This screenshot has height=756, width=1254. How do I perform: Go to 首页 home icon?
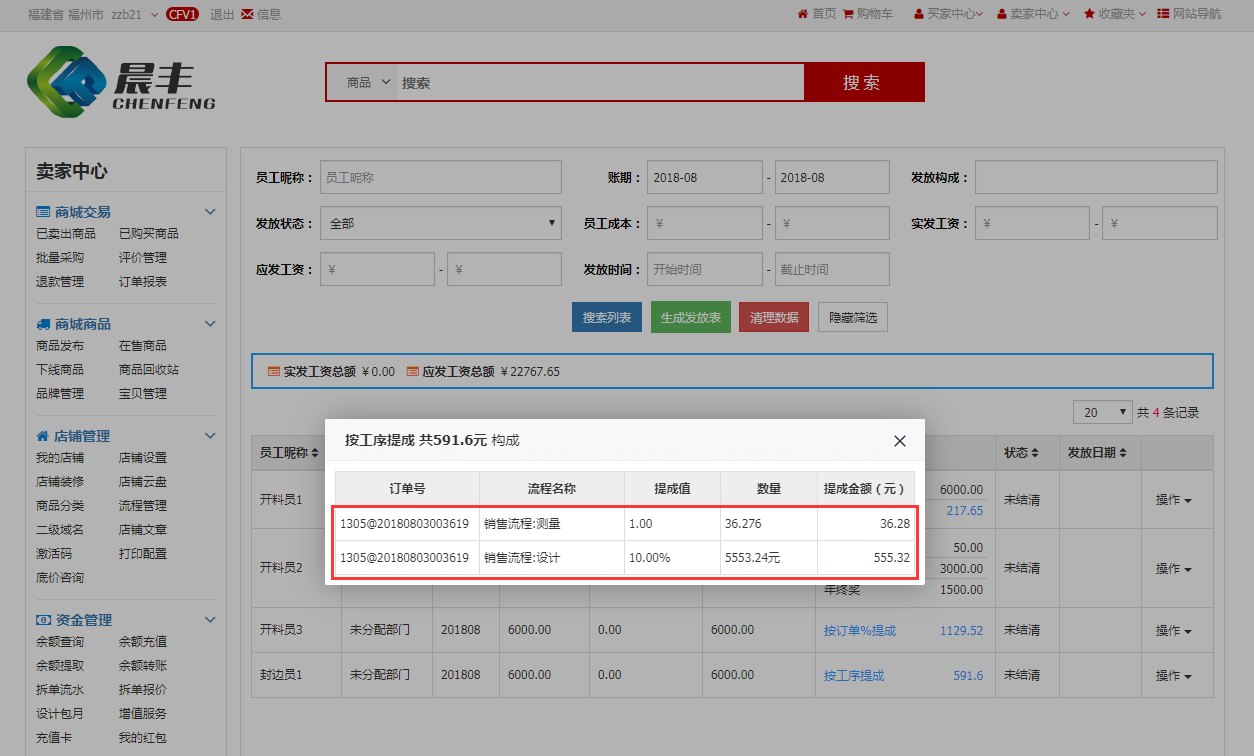point(802,14)
